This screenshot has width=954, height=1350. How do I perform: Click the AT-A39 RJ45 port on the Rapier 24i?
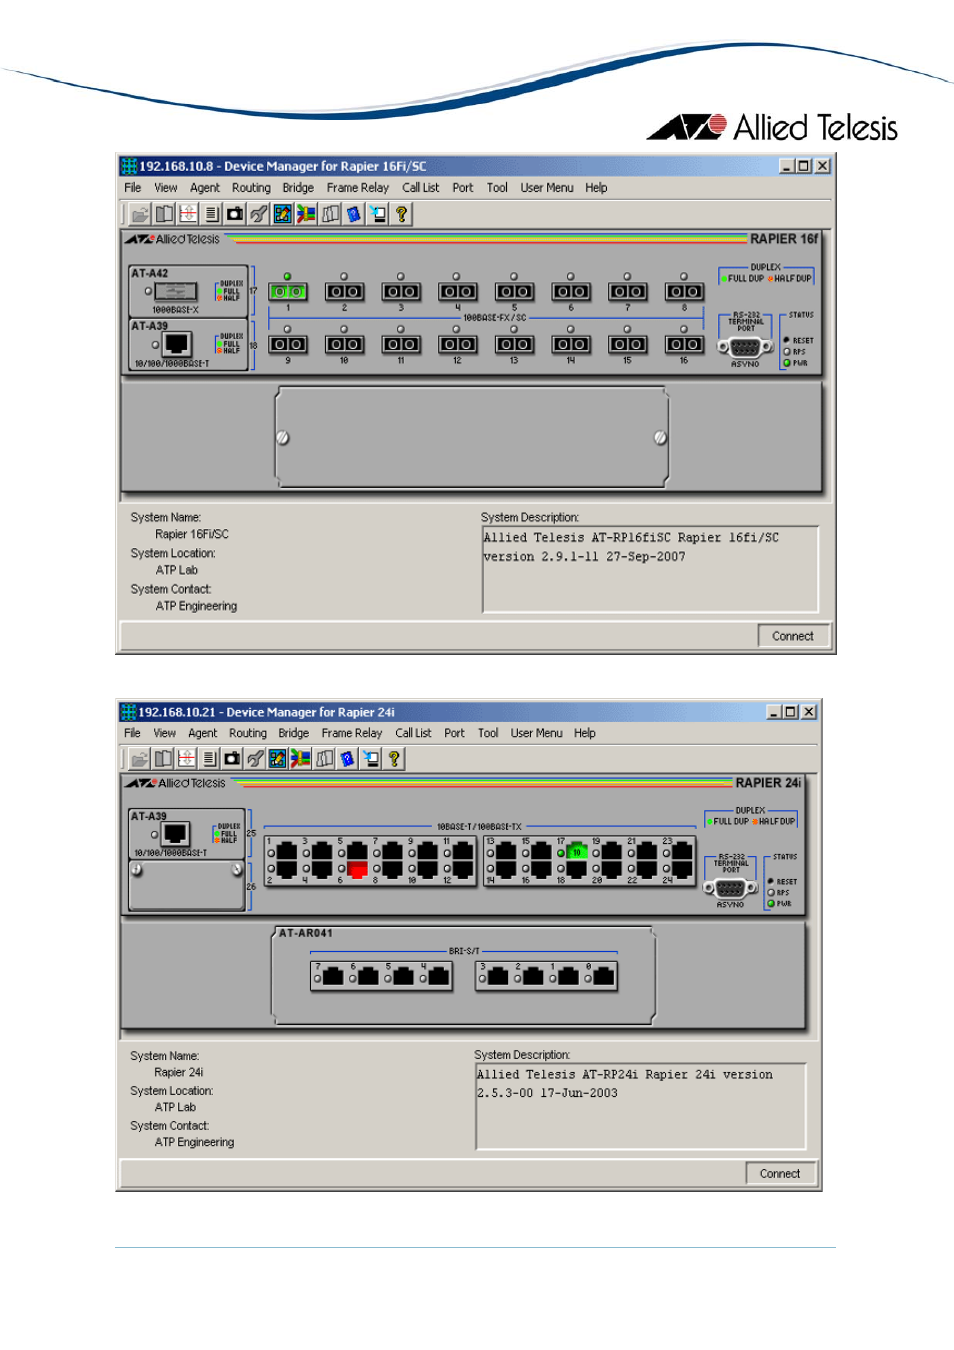pyautogui.click(x=176, y=834)
